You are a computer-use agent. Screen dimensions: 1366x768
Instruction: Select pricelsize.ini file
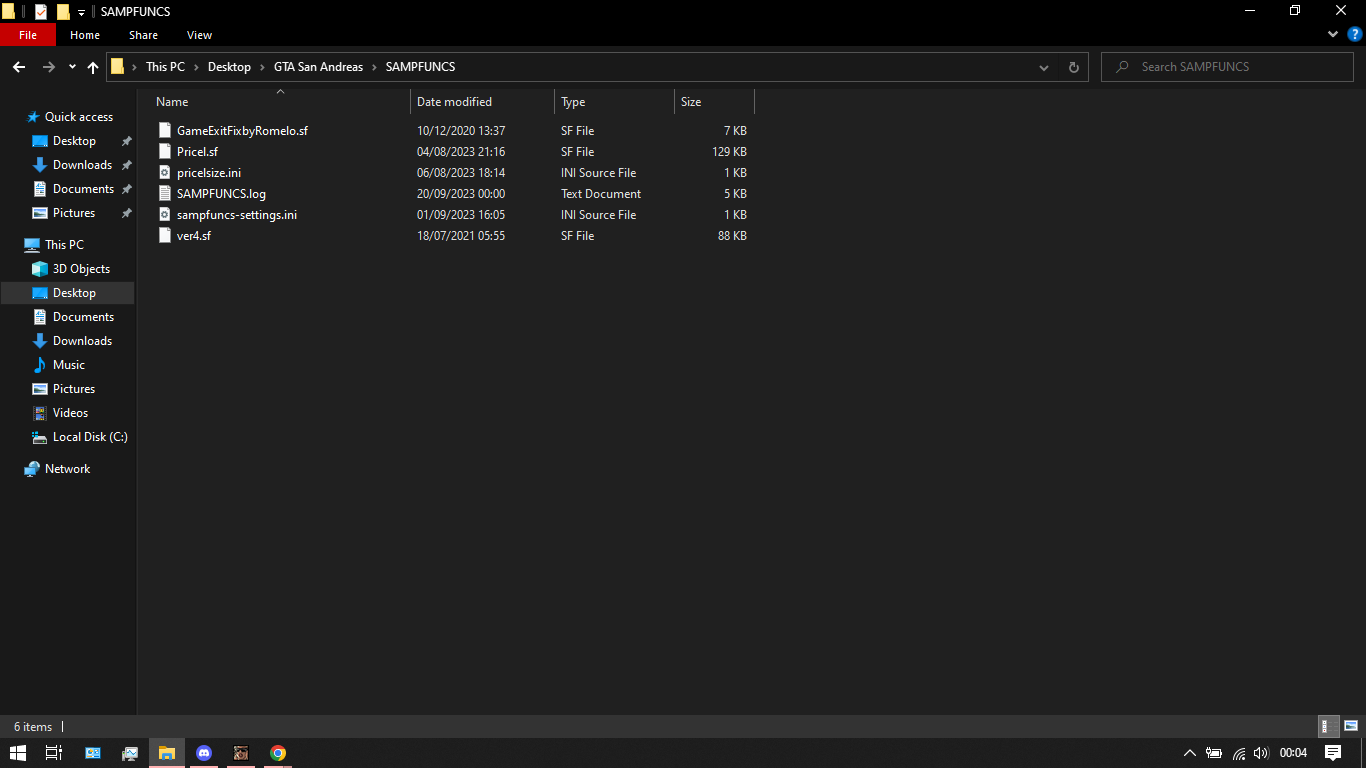[209, 173]
